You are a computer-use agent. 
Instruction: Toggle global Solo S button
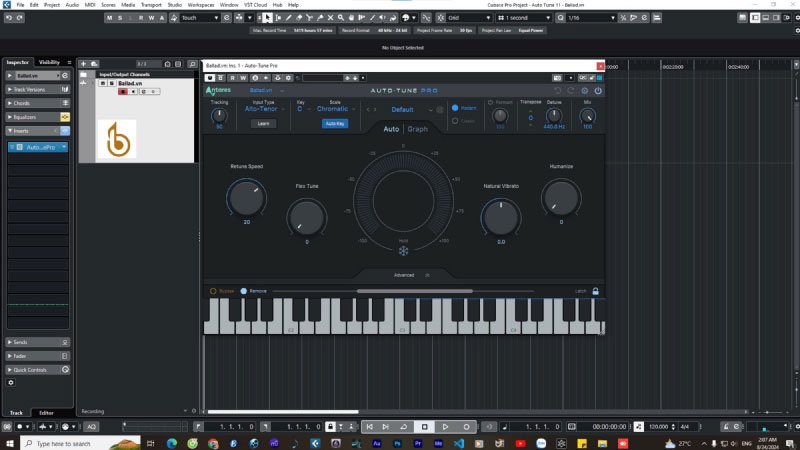pyautogui.click(x=120, y=18)
